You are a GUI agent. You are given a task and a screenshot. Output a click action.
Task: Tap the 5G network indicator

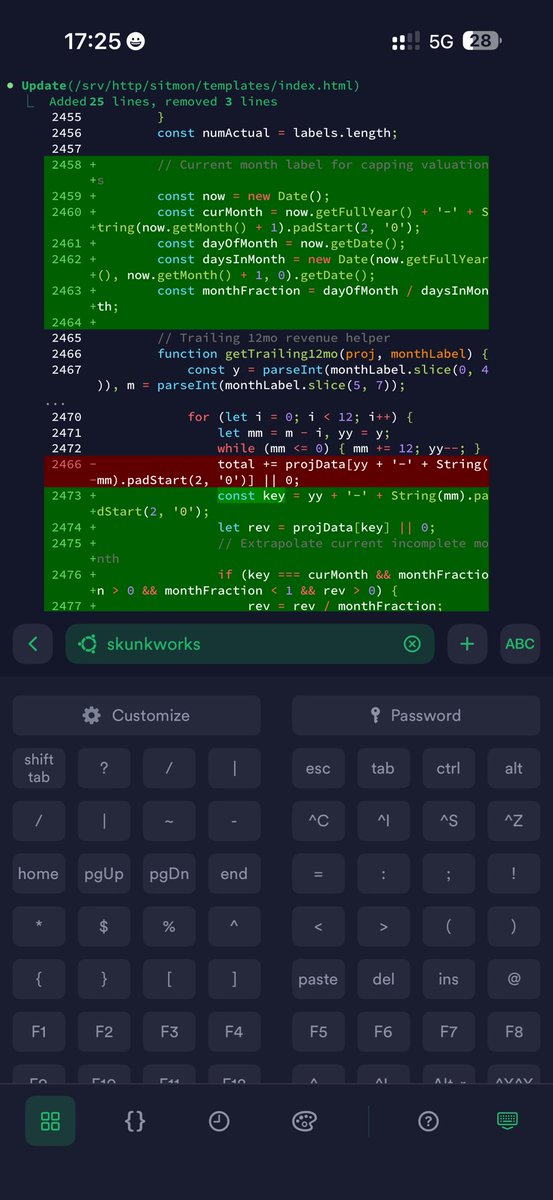coord(441,41)
